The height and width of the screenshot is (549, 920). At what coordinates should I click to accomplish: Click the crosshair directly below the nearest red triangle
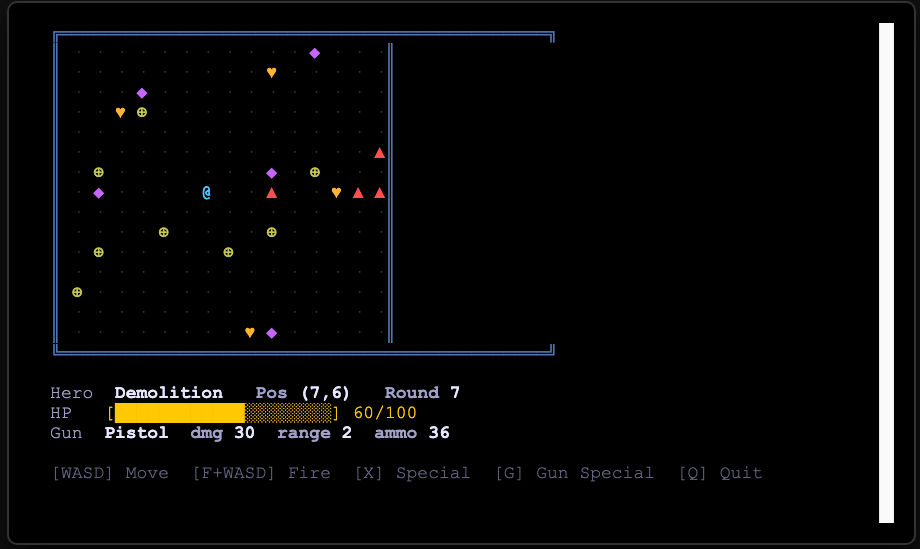pos(272,232)
